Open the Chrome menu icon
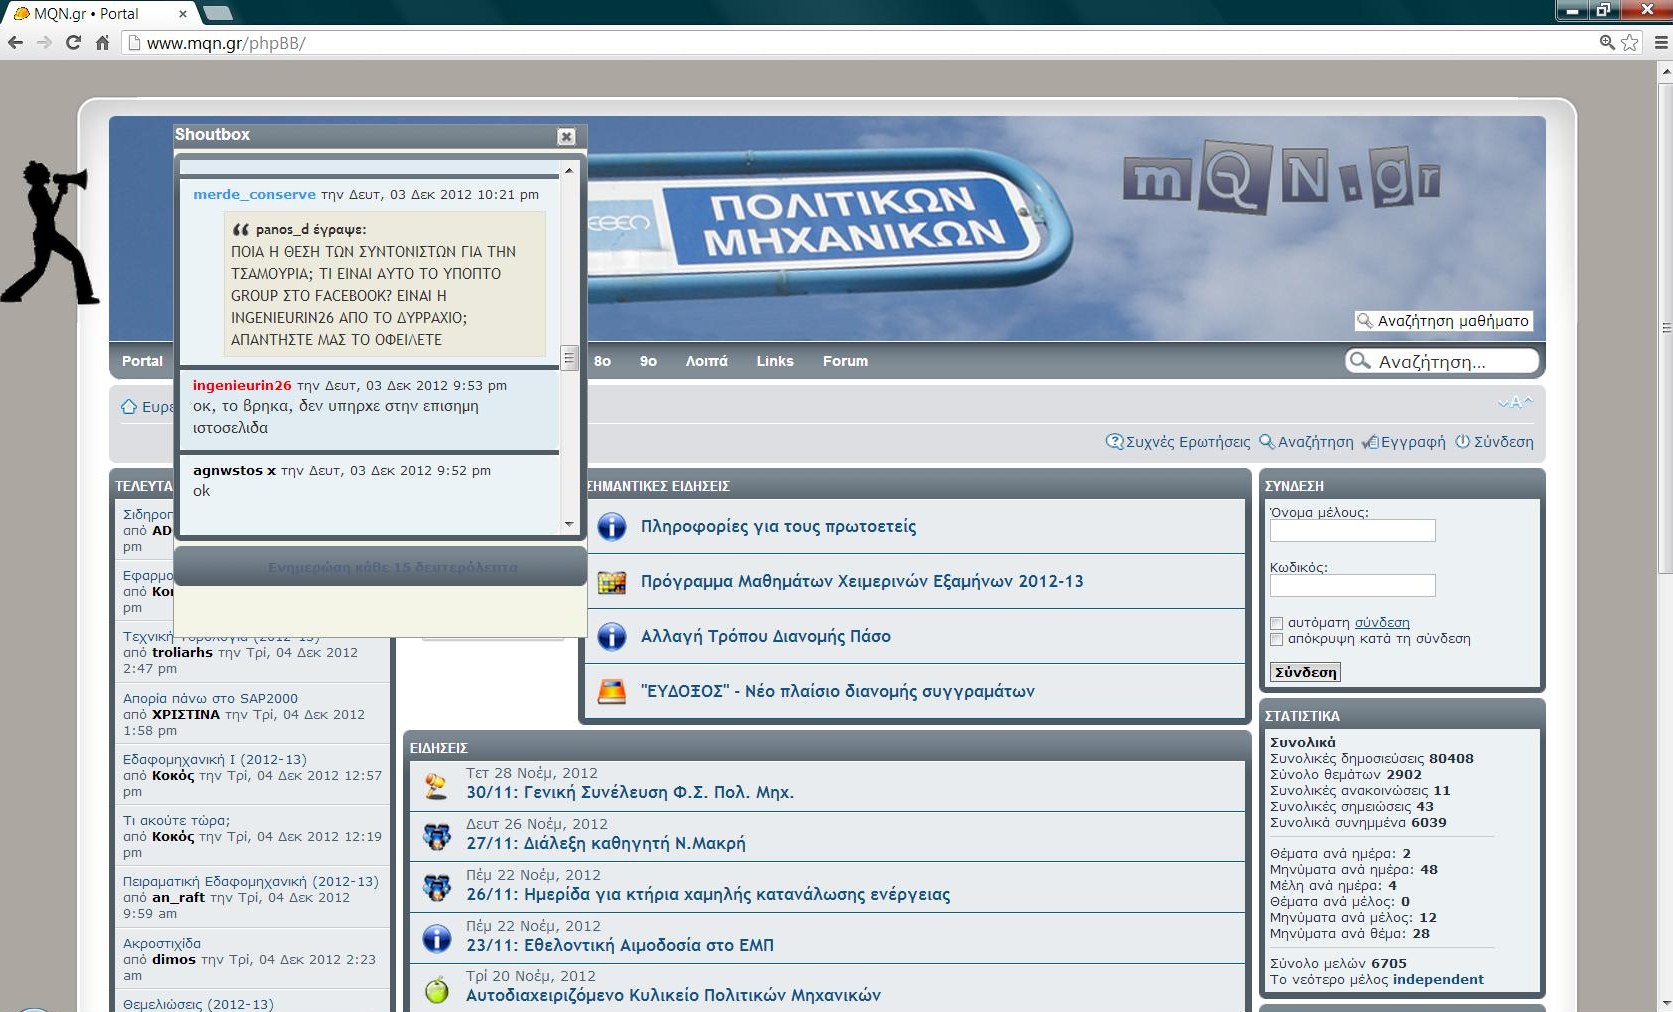 click(1661, 42)
